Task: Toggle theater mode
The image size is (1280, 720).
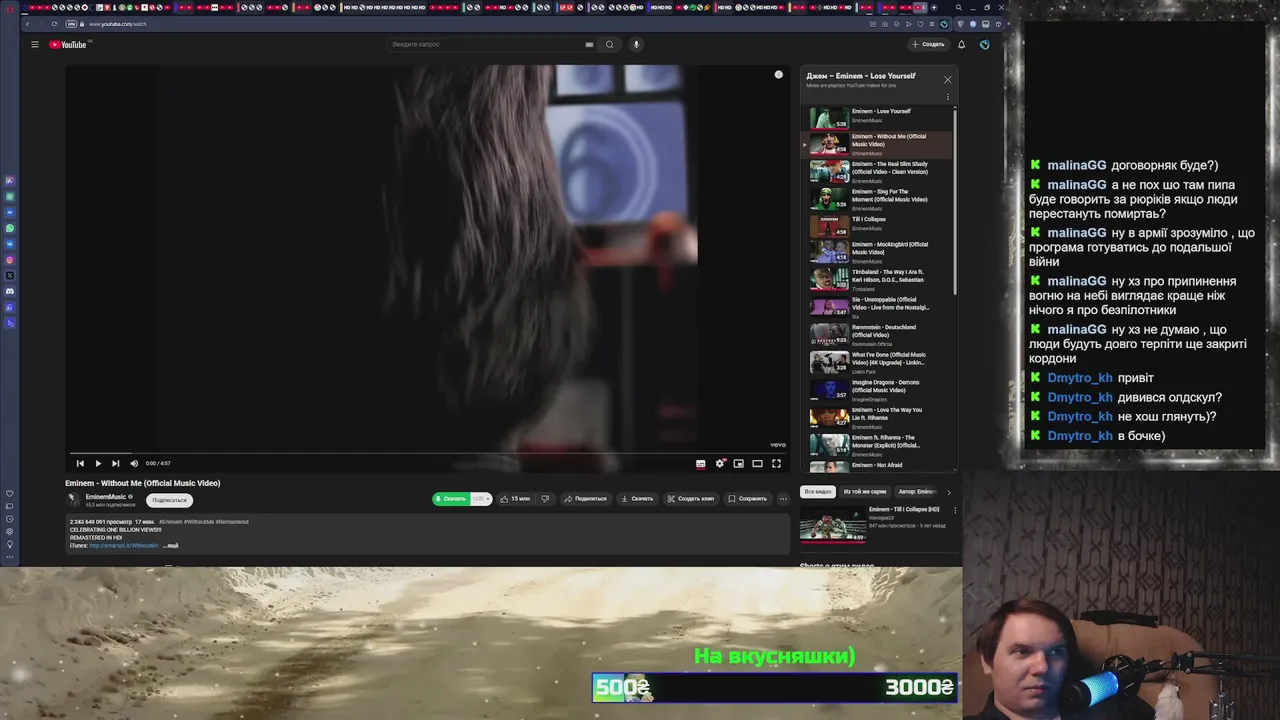Action: click(757, 463)
